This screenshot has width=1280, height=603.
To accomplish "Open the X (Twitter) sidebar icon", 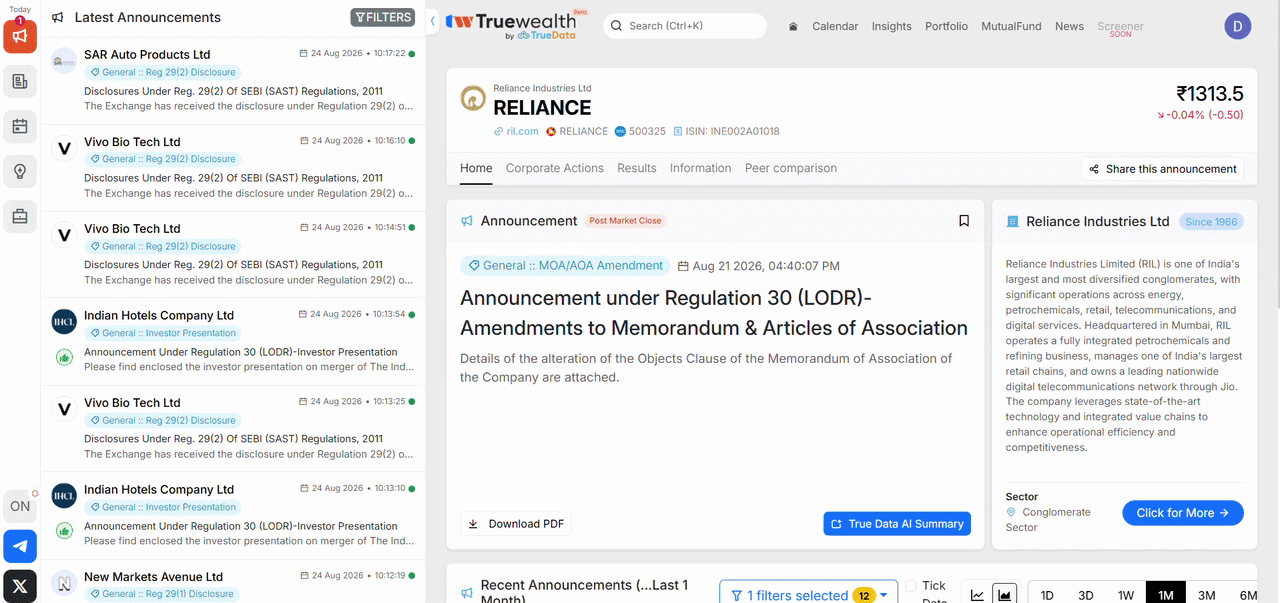I will coord(20,586).
